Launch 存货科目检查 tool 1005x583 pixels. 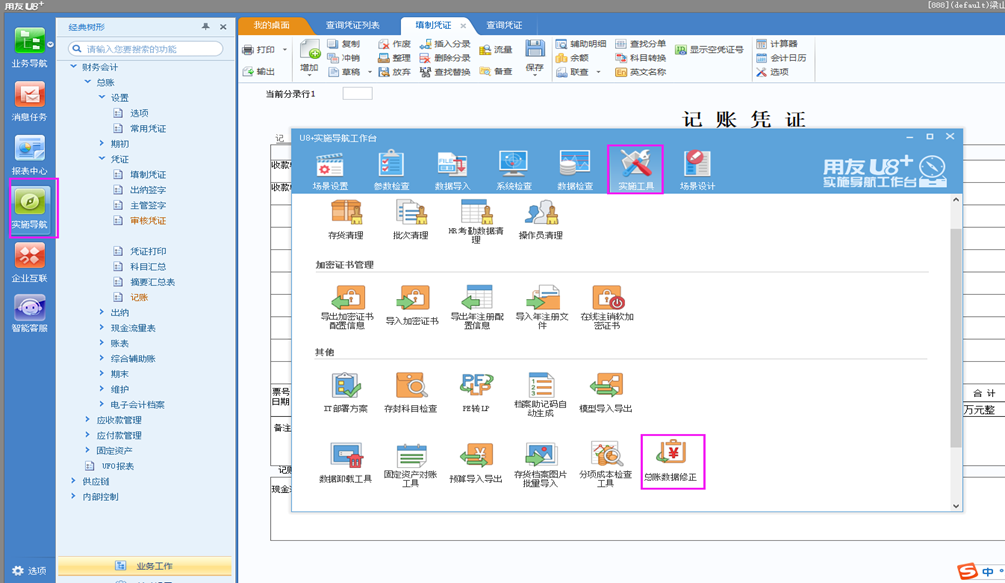[x=411, y=393]
